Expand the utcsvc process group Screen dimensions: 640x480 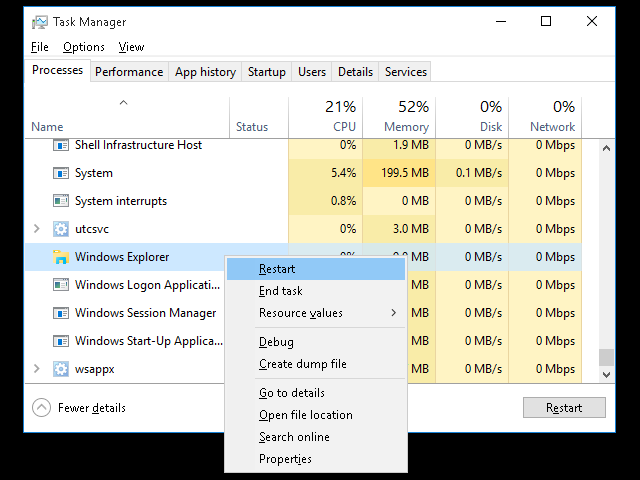point(37,229)
